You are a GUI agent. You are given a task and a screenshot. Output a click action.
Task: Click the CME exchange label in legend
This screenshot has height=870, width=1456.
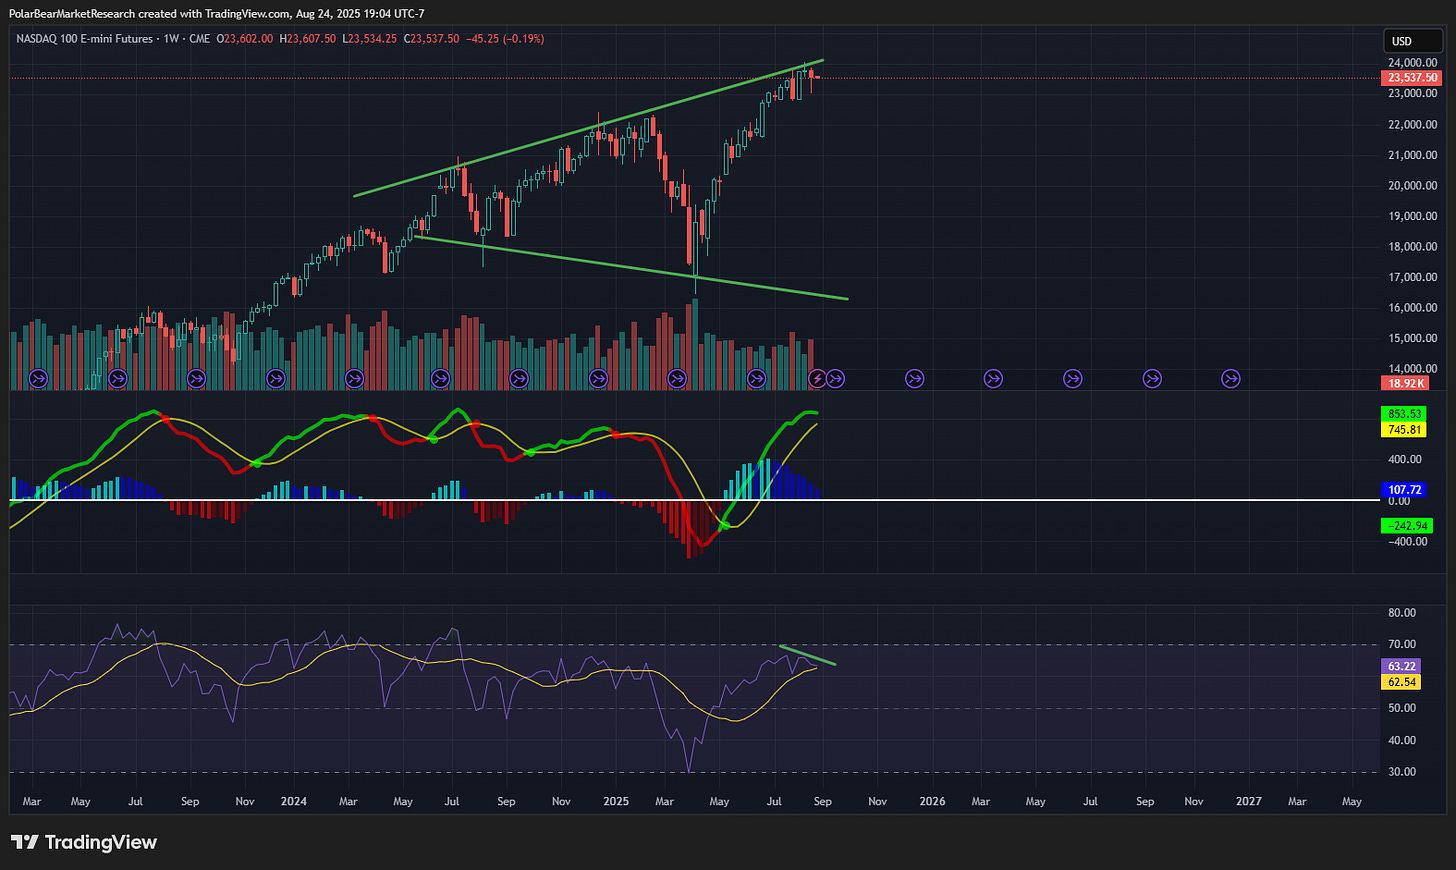(x=200, y=39)
